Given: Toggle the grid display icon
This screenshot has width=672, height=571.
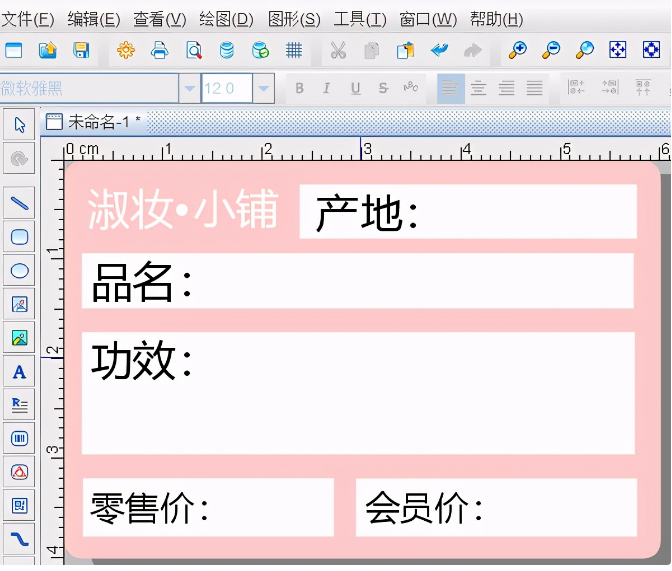Looking at the screenshot, I should click(294, 51).
